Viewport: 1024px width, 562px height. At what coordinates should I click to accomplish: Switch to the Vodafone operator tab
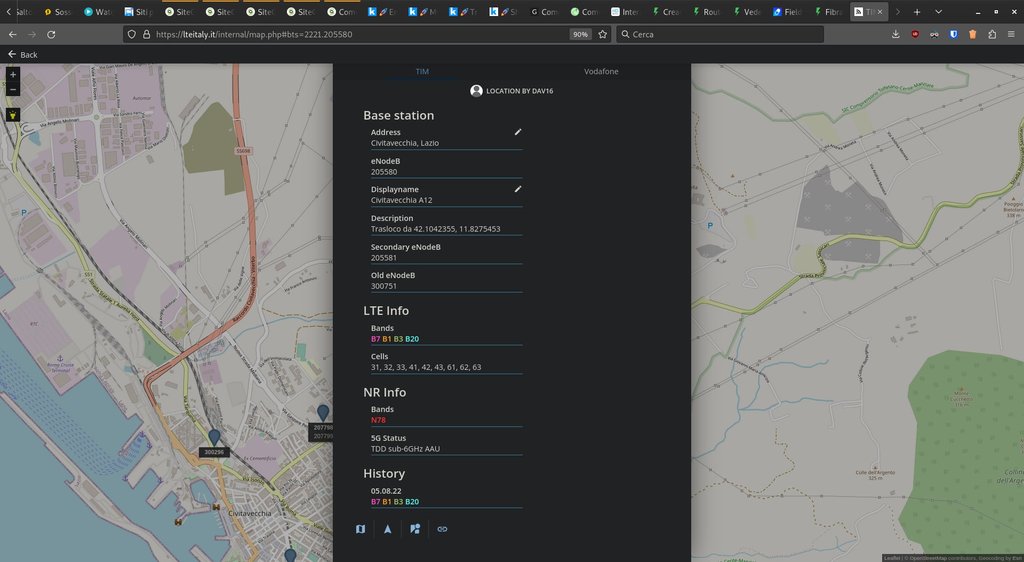(x=601, y=72)
